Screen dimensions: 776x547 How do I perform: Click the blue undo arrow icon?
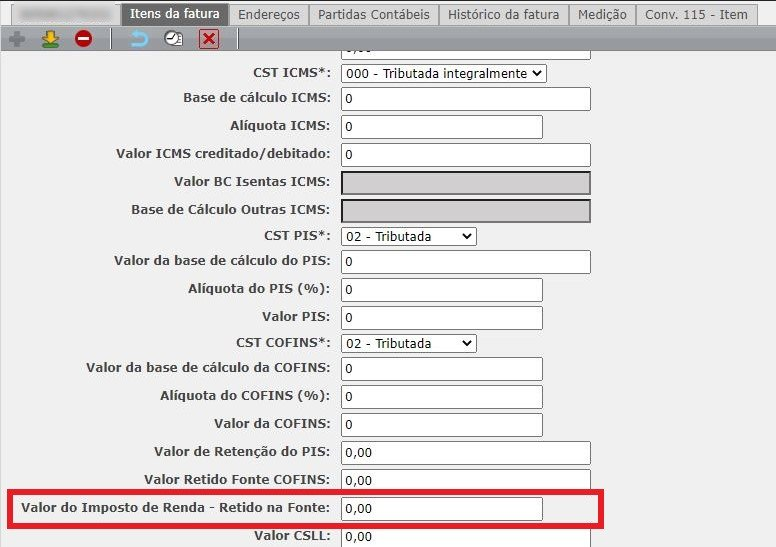coord(139,39)
